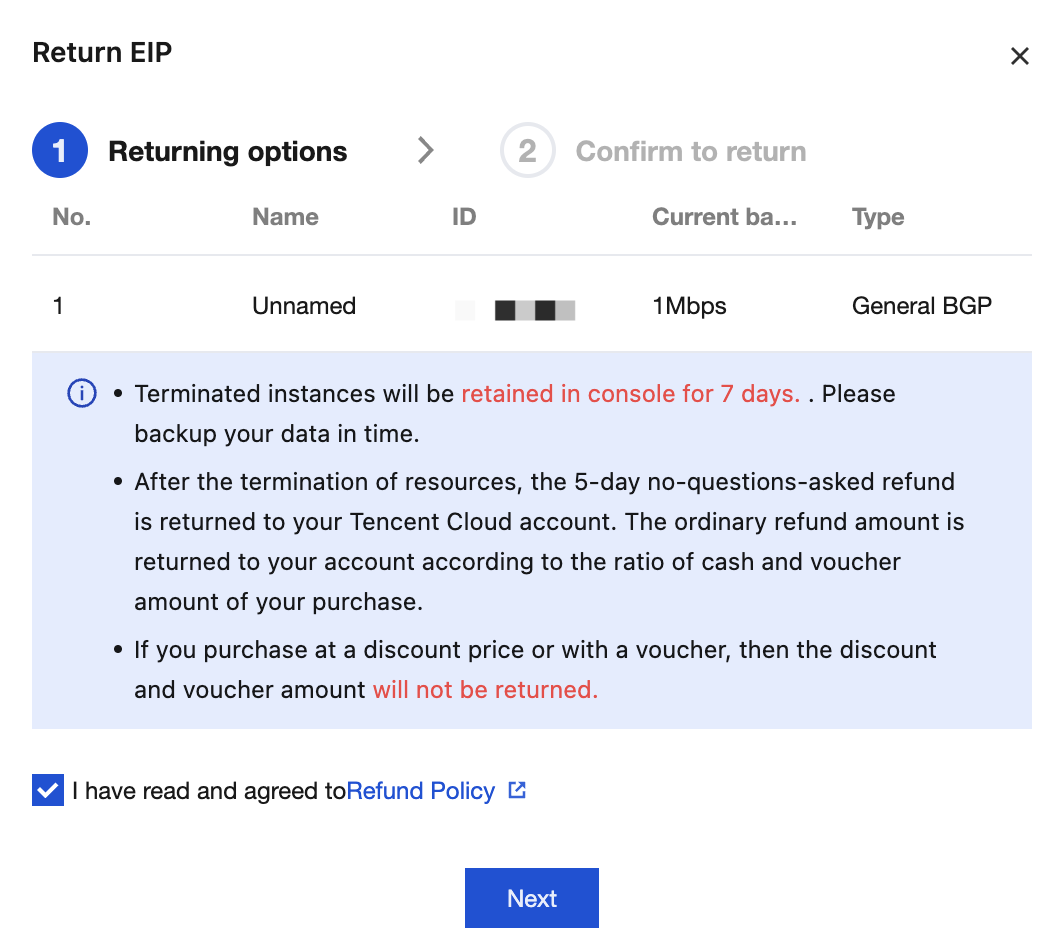The height and width of the screenshot is (952, 1048).
Task: Click the Name column header
Action: (x=285, y=217)
